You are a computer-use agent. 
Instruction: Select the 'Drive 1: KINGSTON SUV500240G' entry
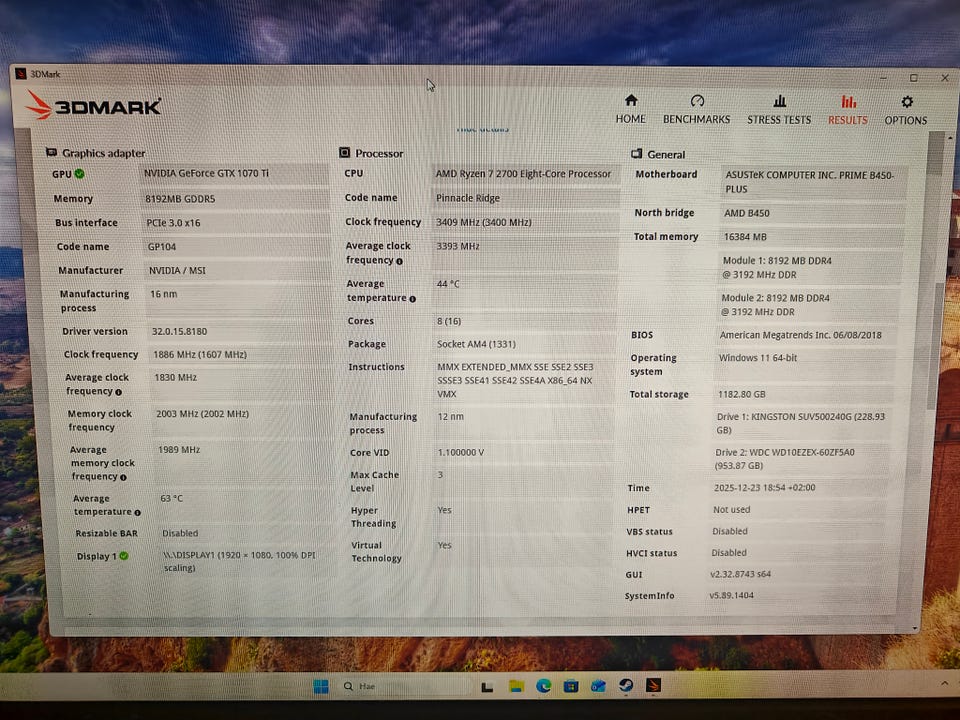tap(801, 423)
